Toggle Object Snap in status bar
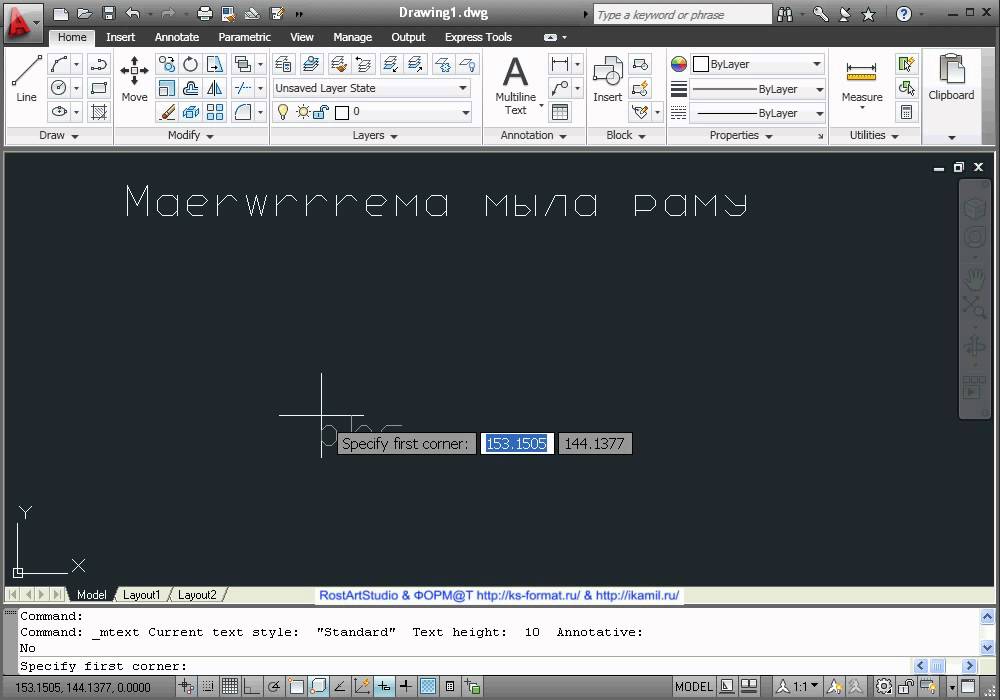 tap(296, 687)
